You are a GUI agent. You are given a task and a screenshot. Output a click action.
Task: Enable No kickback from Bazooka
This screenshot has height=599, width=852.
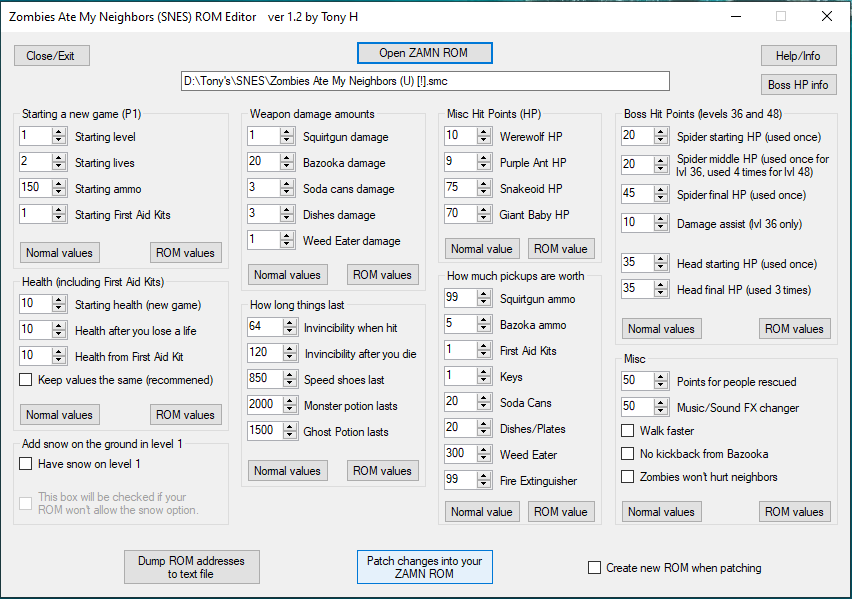click(628, 454)
